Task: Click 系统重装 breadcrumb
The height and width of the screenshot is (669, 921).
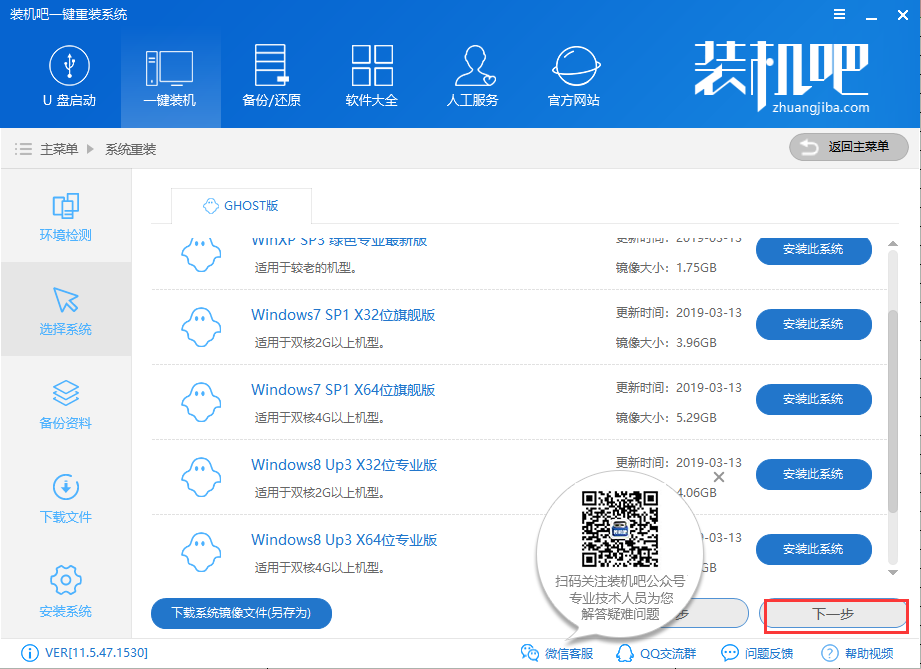Action: pyautogui.click(x=130, y=149)
